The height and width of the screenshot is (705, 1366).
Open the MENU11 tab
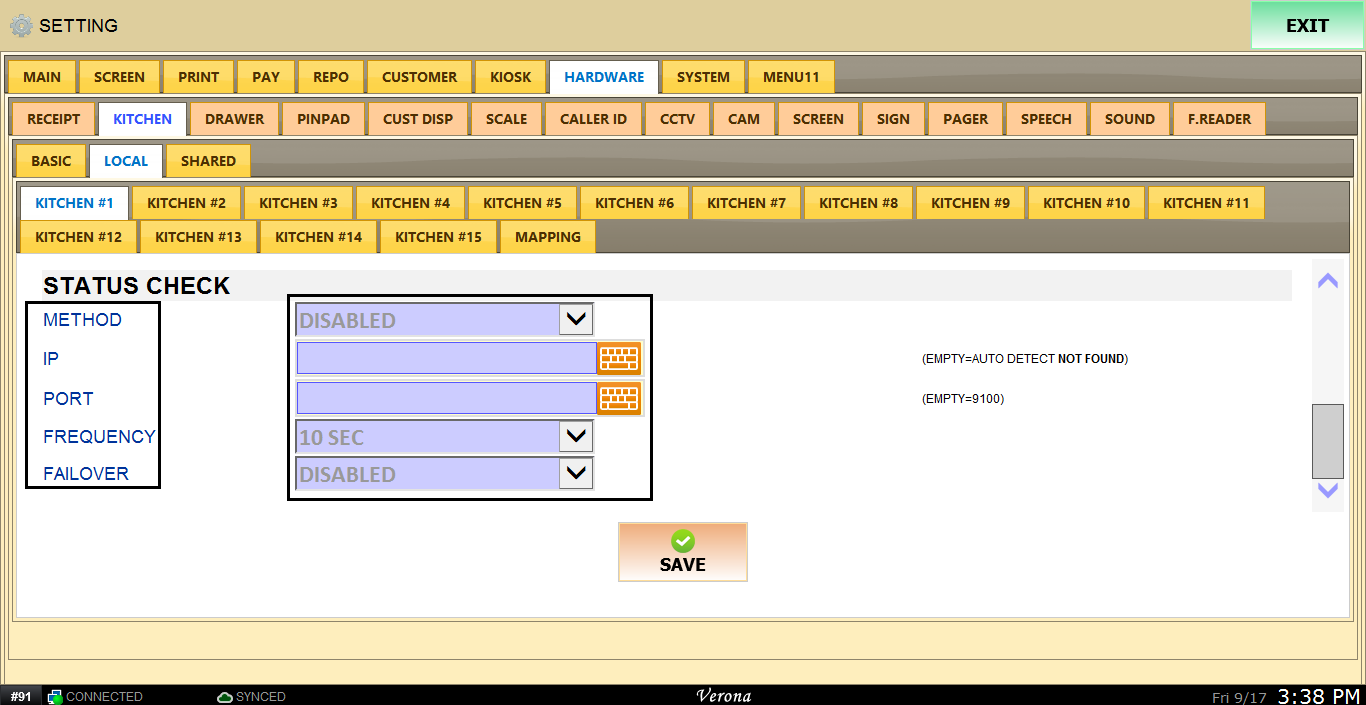click(x=791, y=77)
